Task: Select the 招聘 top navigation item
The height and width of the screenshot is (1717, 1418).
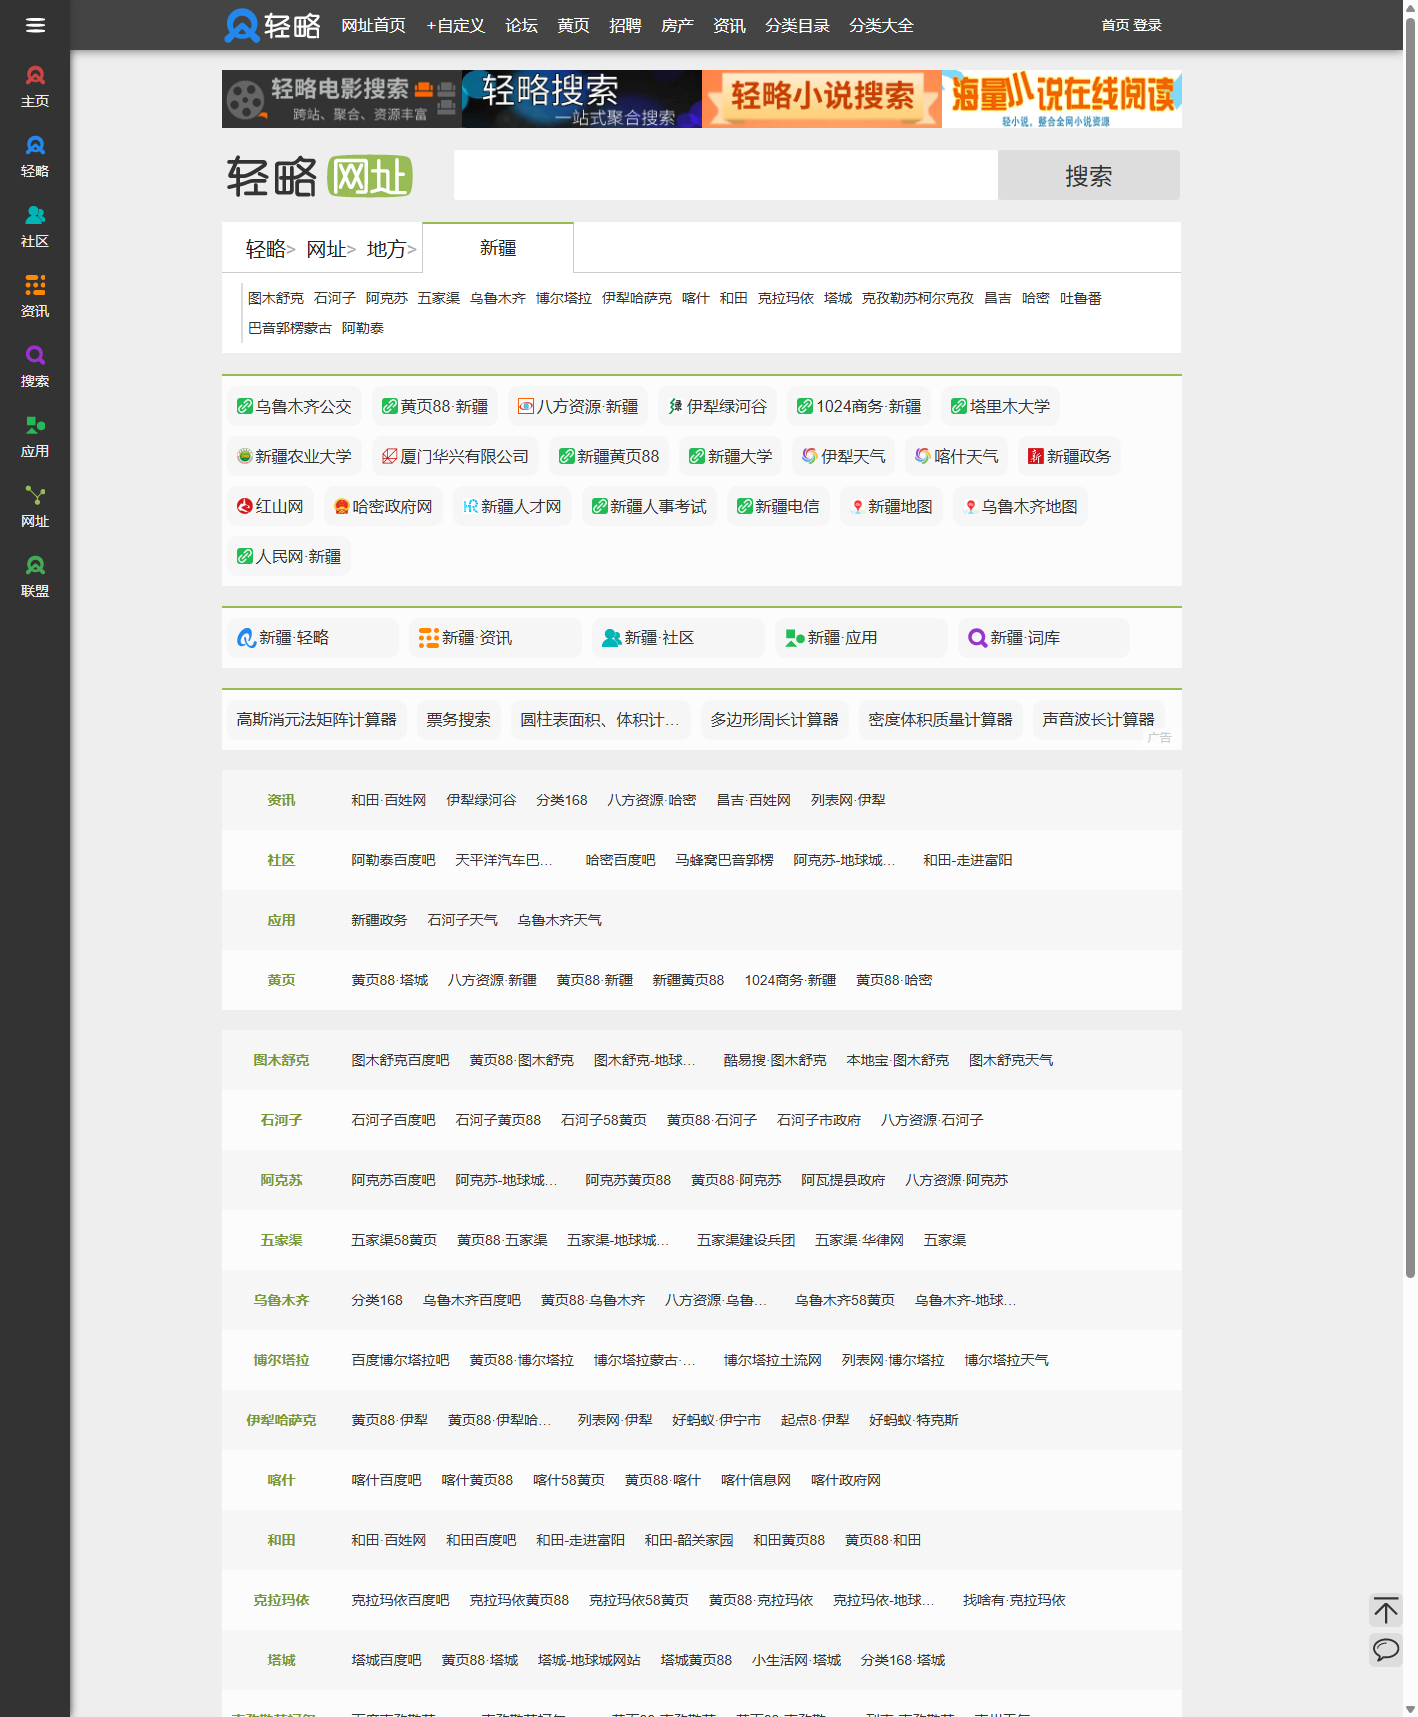Action: click(x=625, y=25)
